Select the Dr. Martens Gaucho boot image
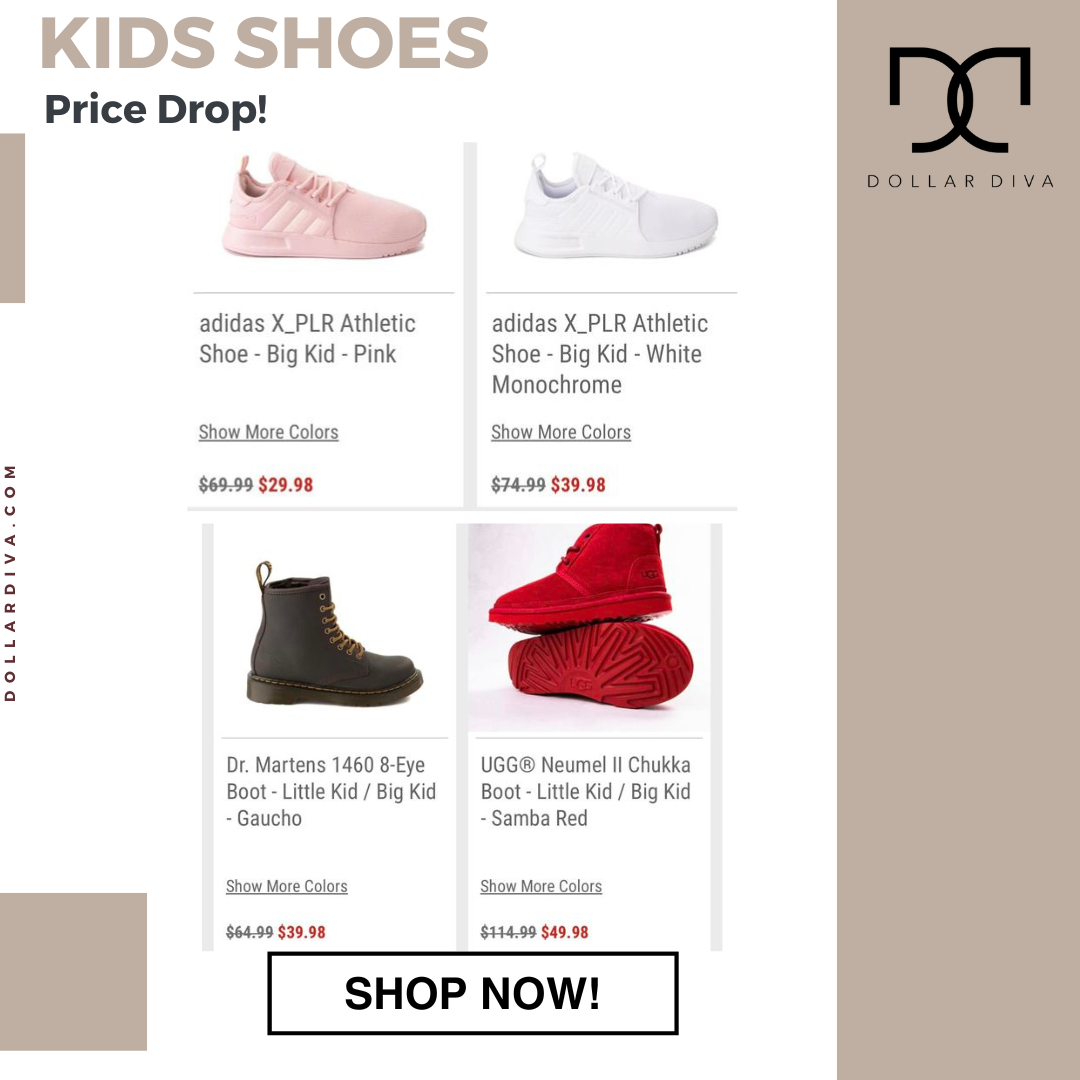 click(334, 634)
